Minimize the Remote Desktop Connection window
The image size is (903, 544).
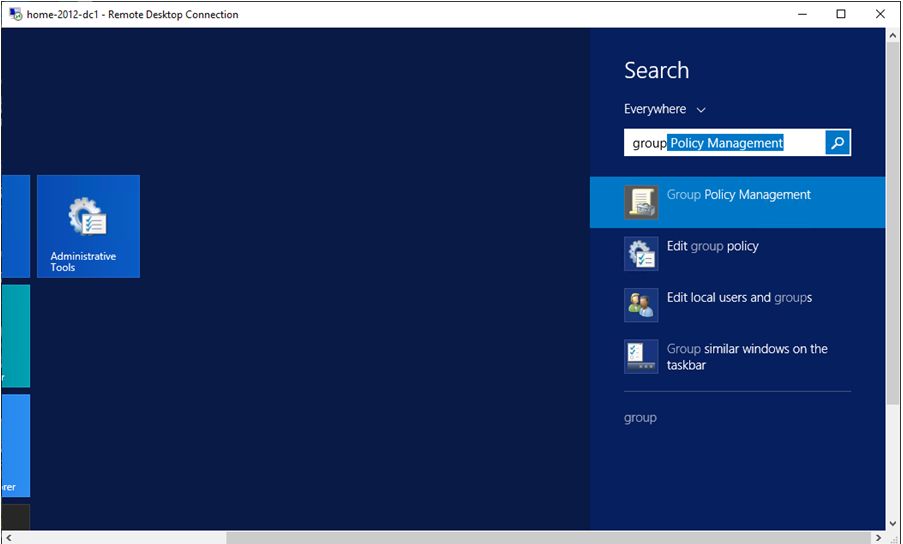click(x=802, y=14)
